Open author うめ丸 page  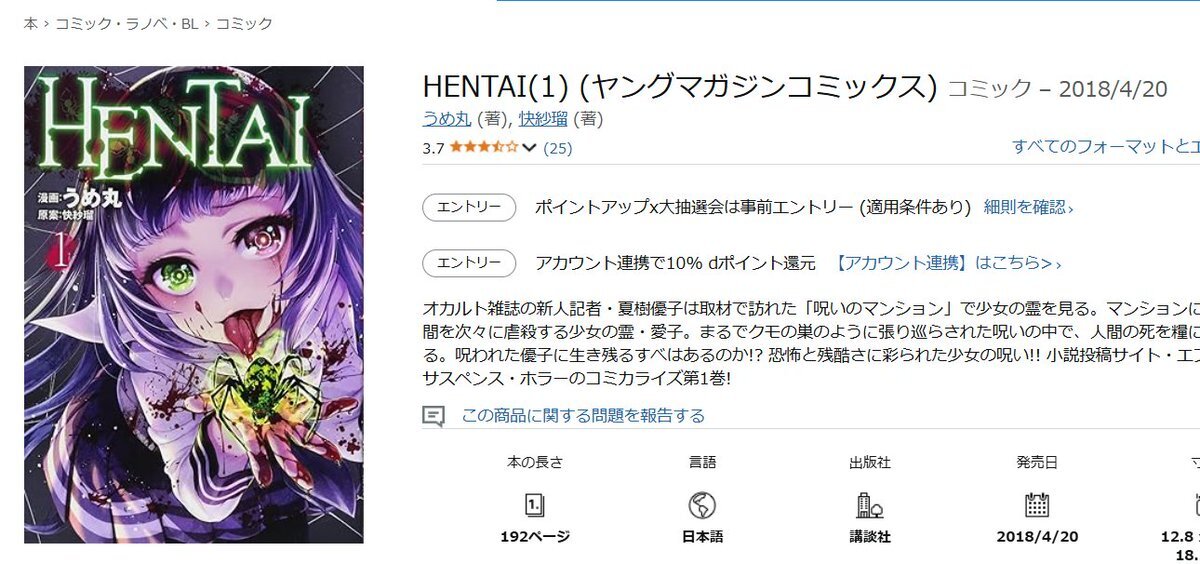point(447,119)
